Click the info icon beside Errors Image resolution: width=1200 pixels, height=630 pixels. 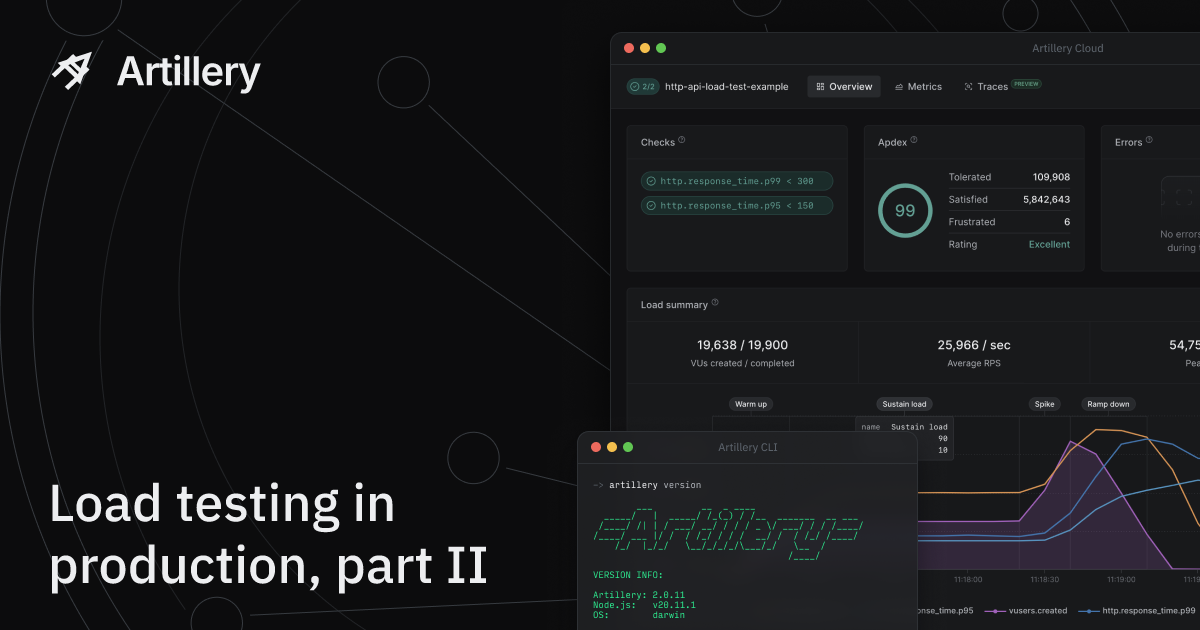[x=1149, y=141]
